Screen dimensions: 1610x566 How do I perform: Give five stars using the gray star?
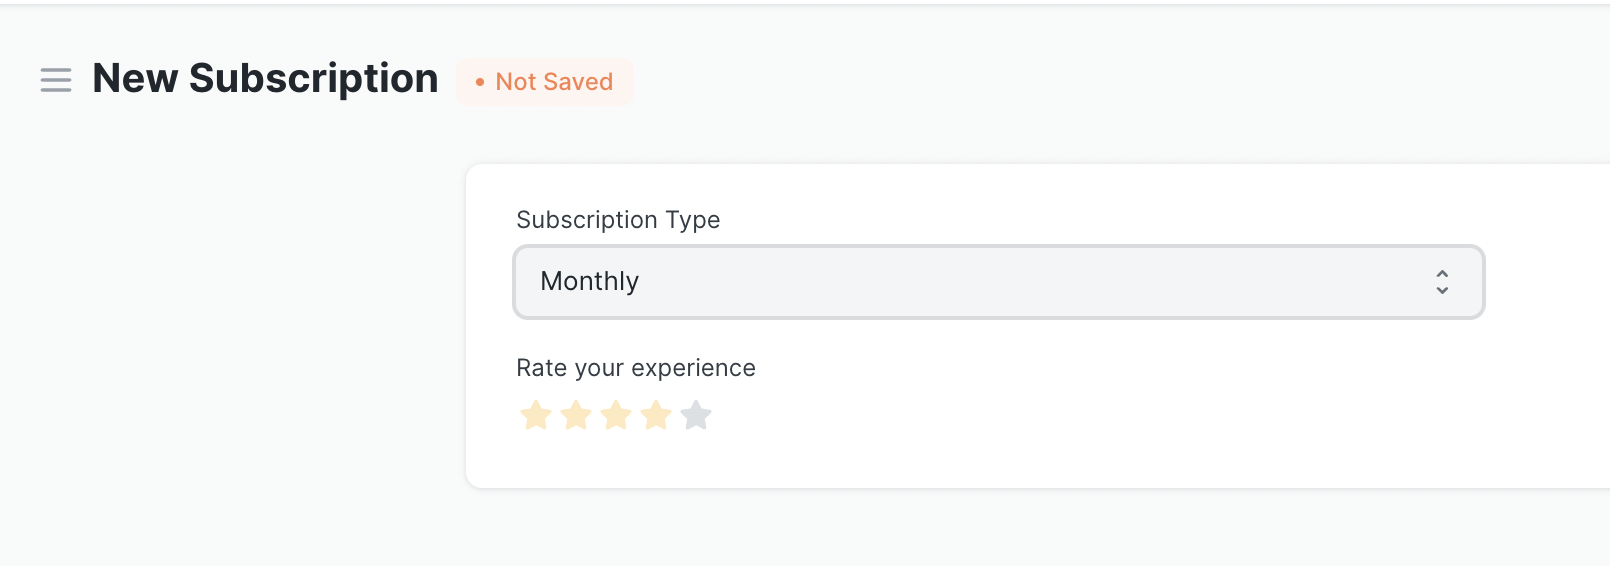tap(696, 415)
